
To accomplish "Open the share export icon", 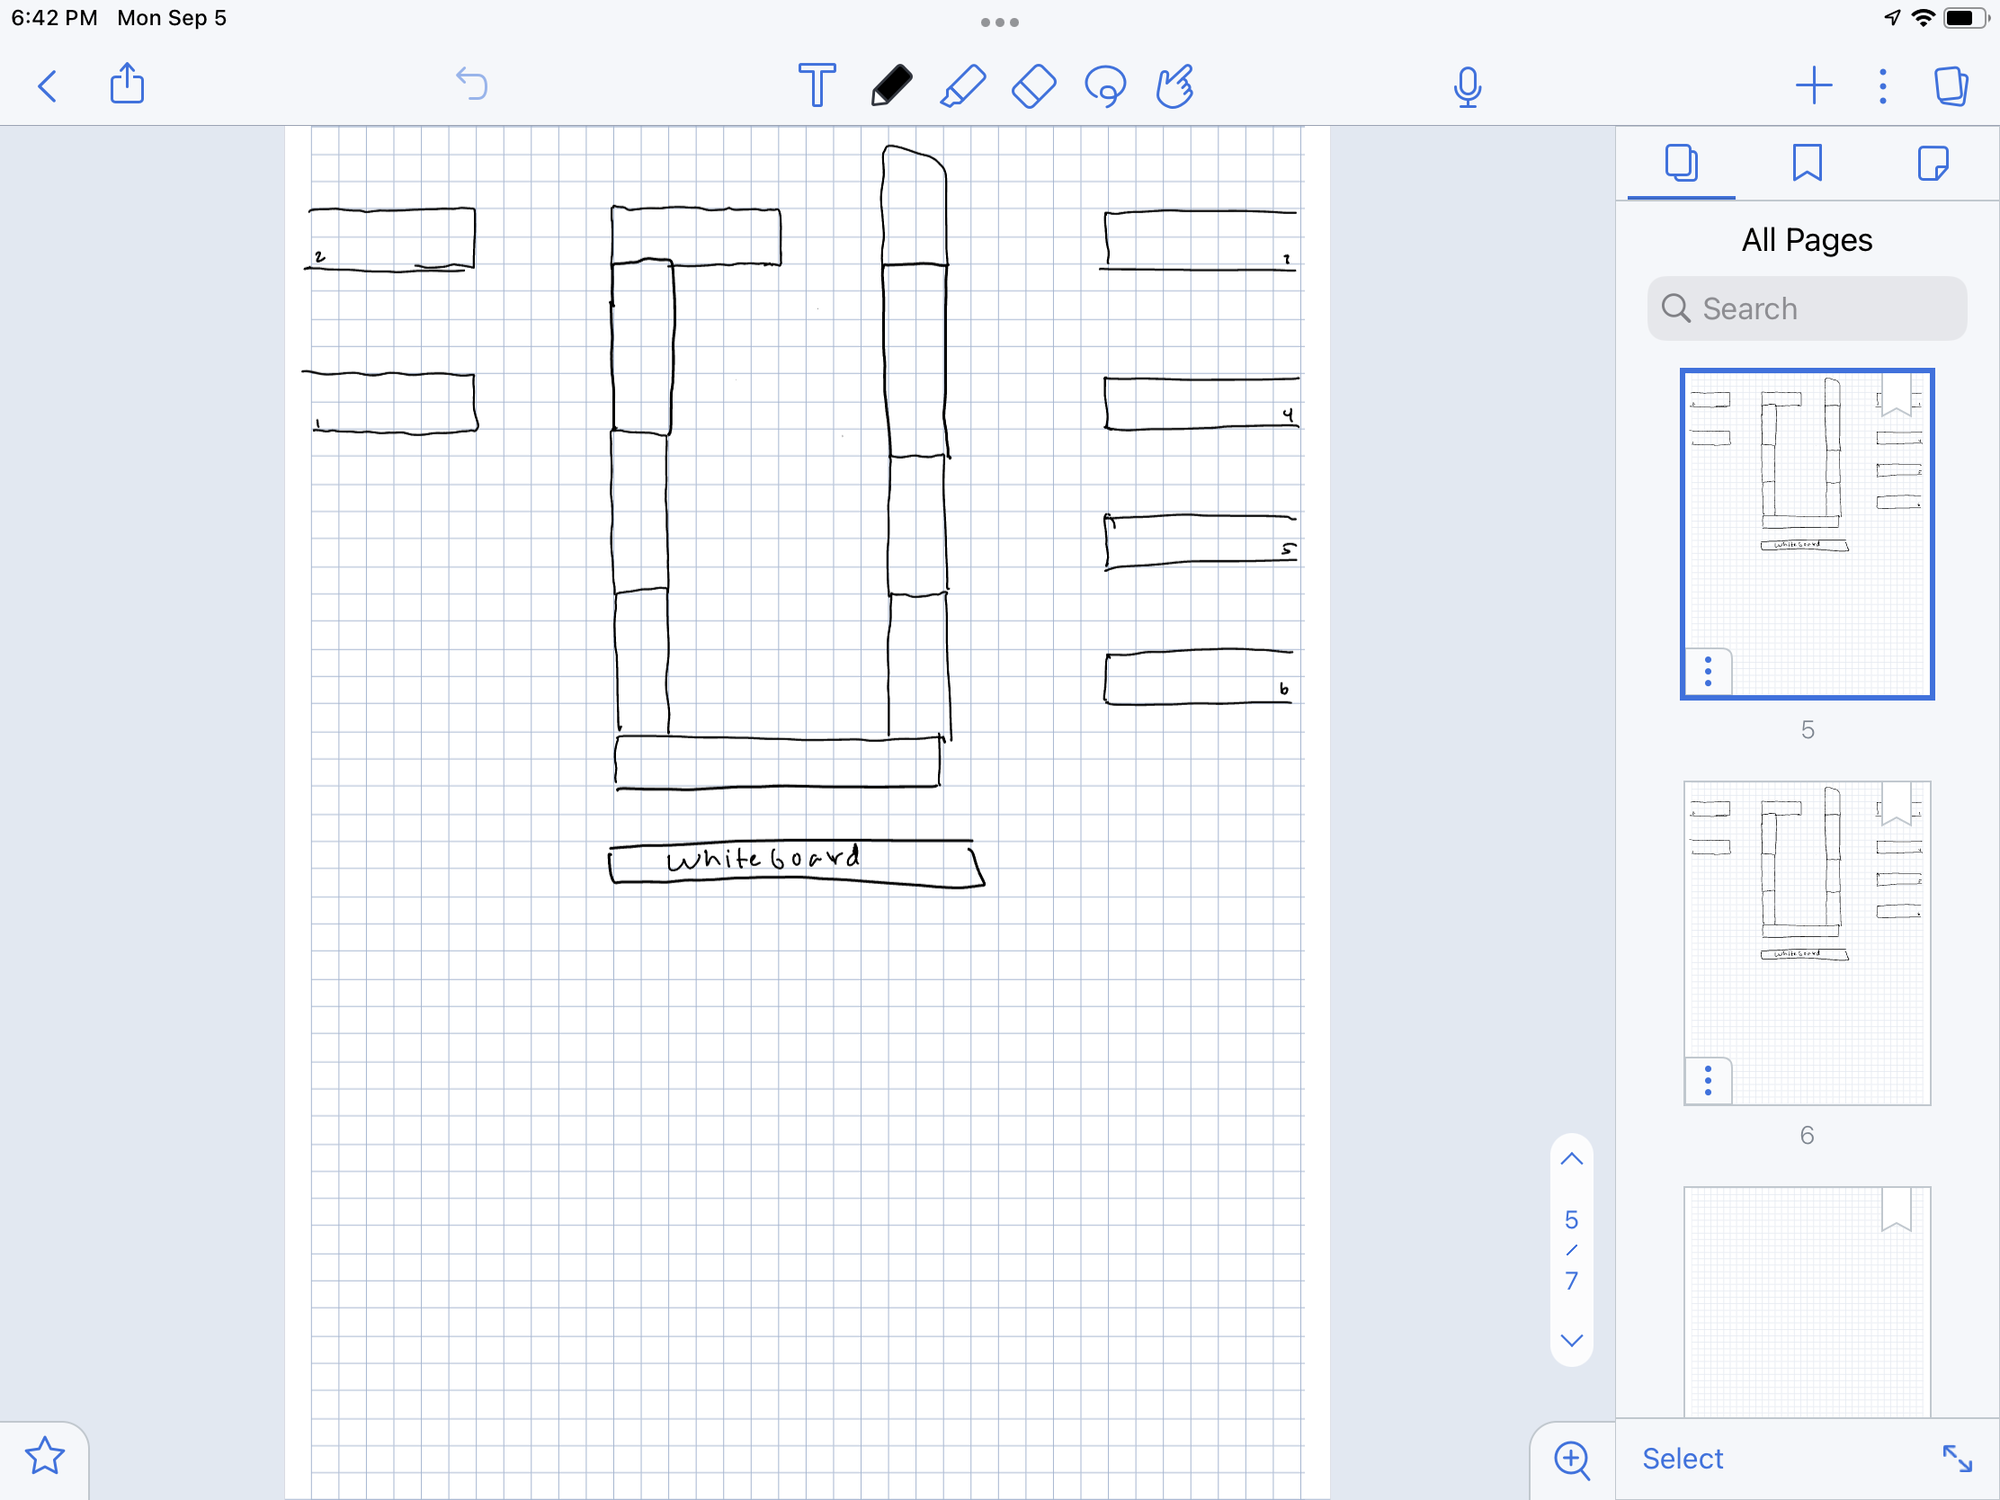I will pos(127,84).
